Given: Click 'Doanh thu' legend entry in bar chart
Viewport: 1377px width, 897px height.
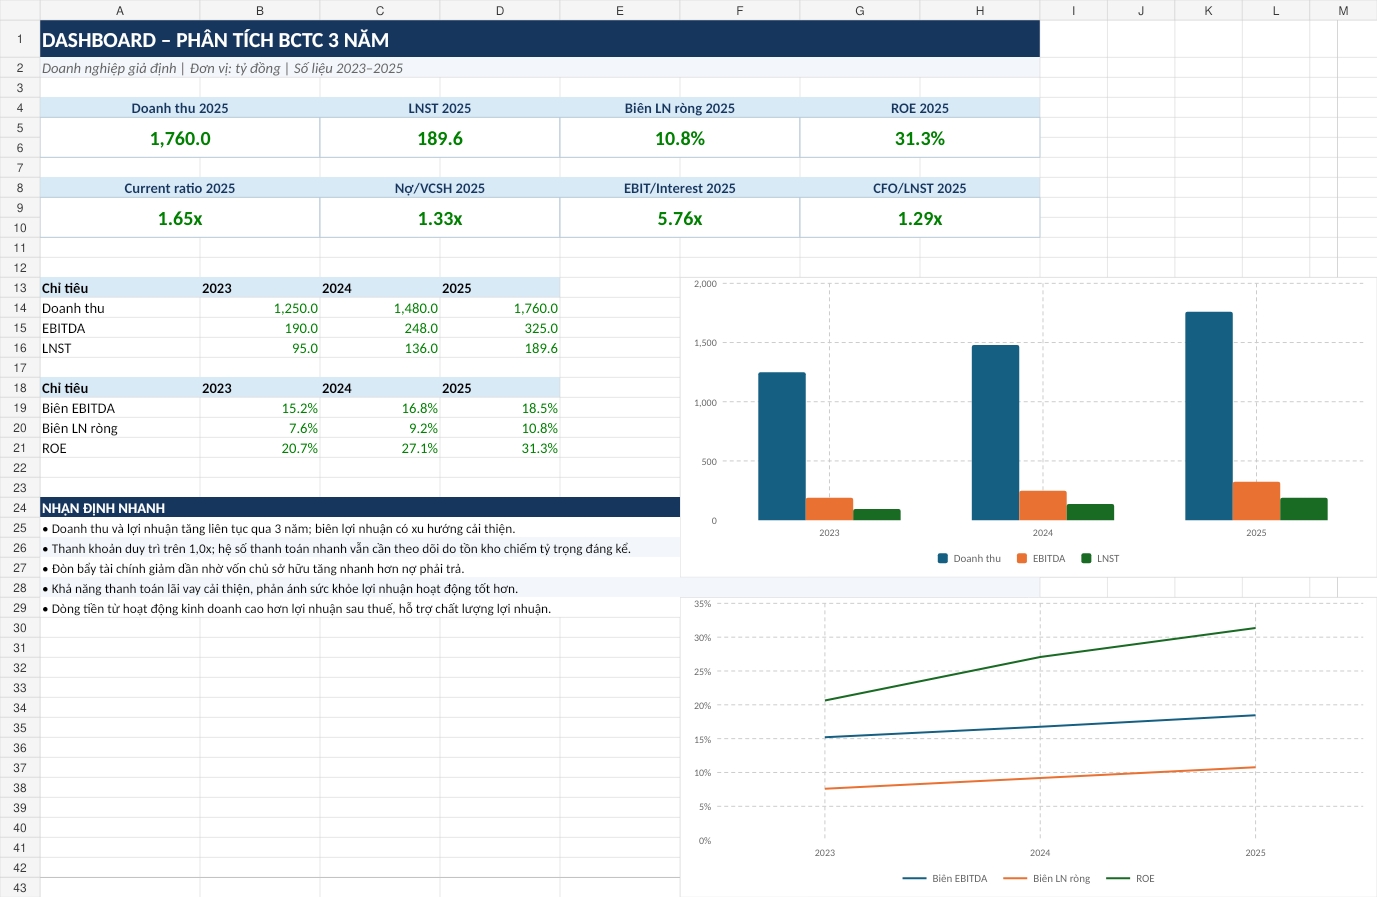Looking at the screenshot, I should coord(969,558).
